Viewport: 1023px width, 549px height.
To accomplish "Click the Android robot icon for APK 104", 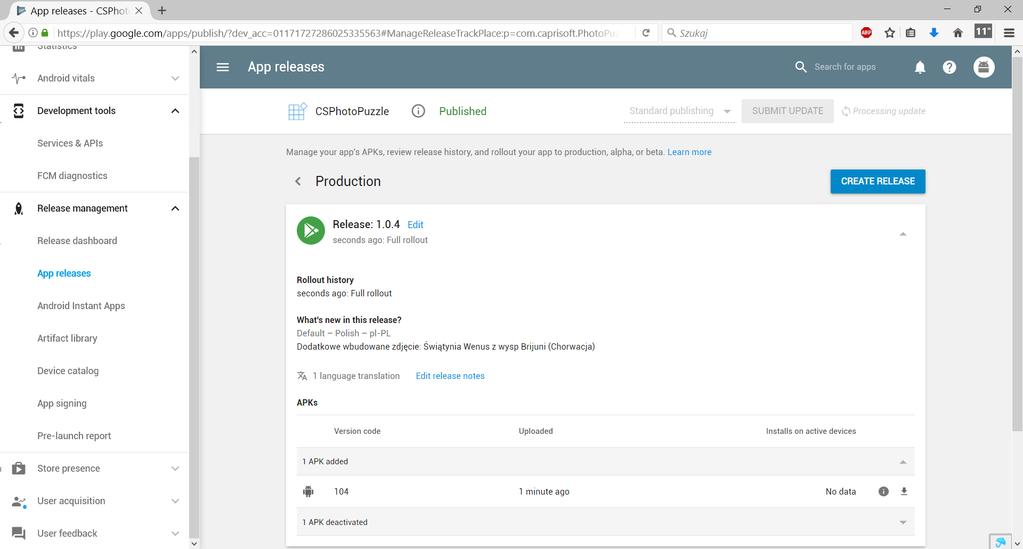I will [308, 492].
